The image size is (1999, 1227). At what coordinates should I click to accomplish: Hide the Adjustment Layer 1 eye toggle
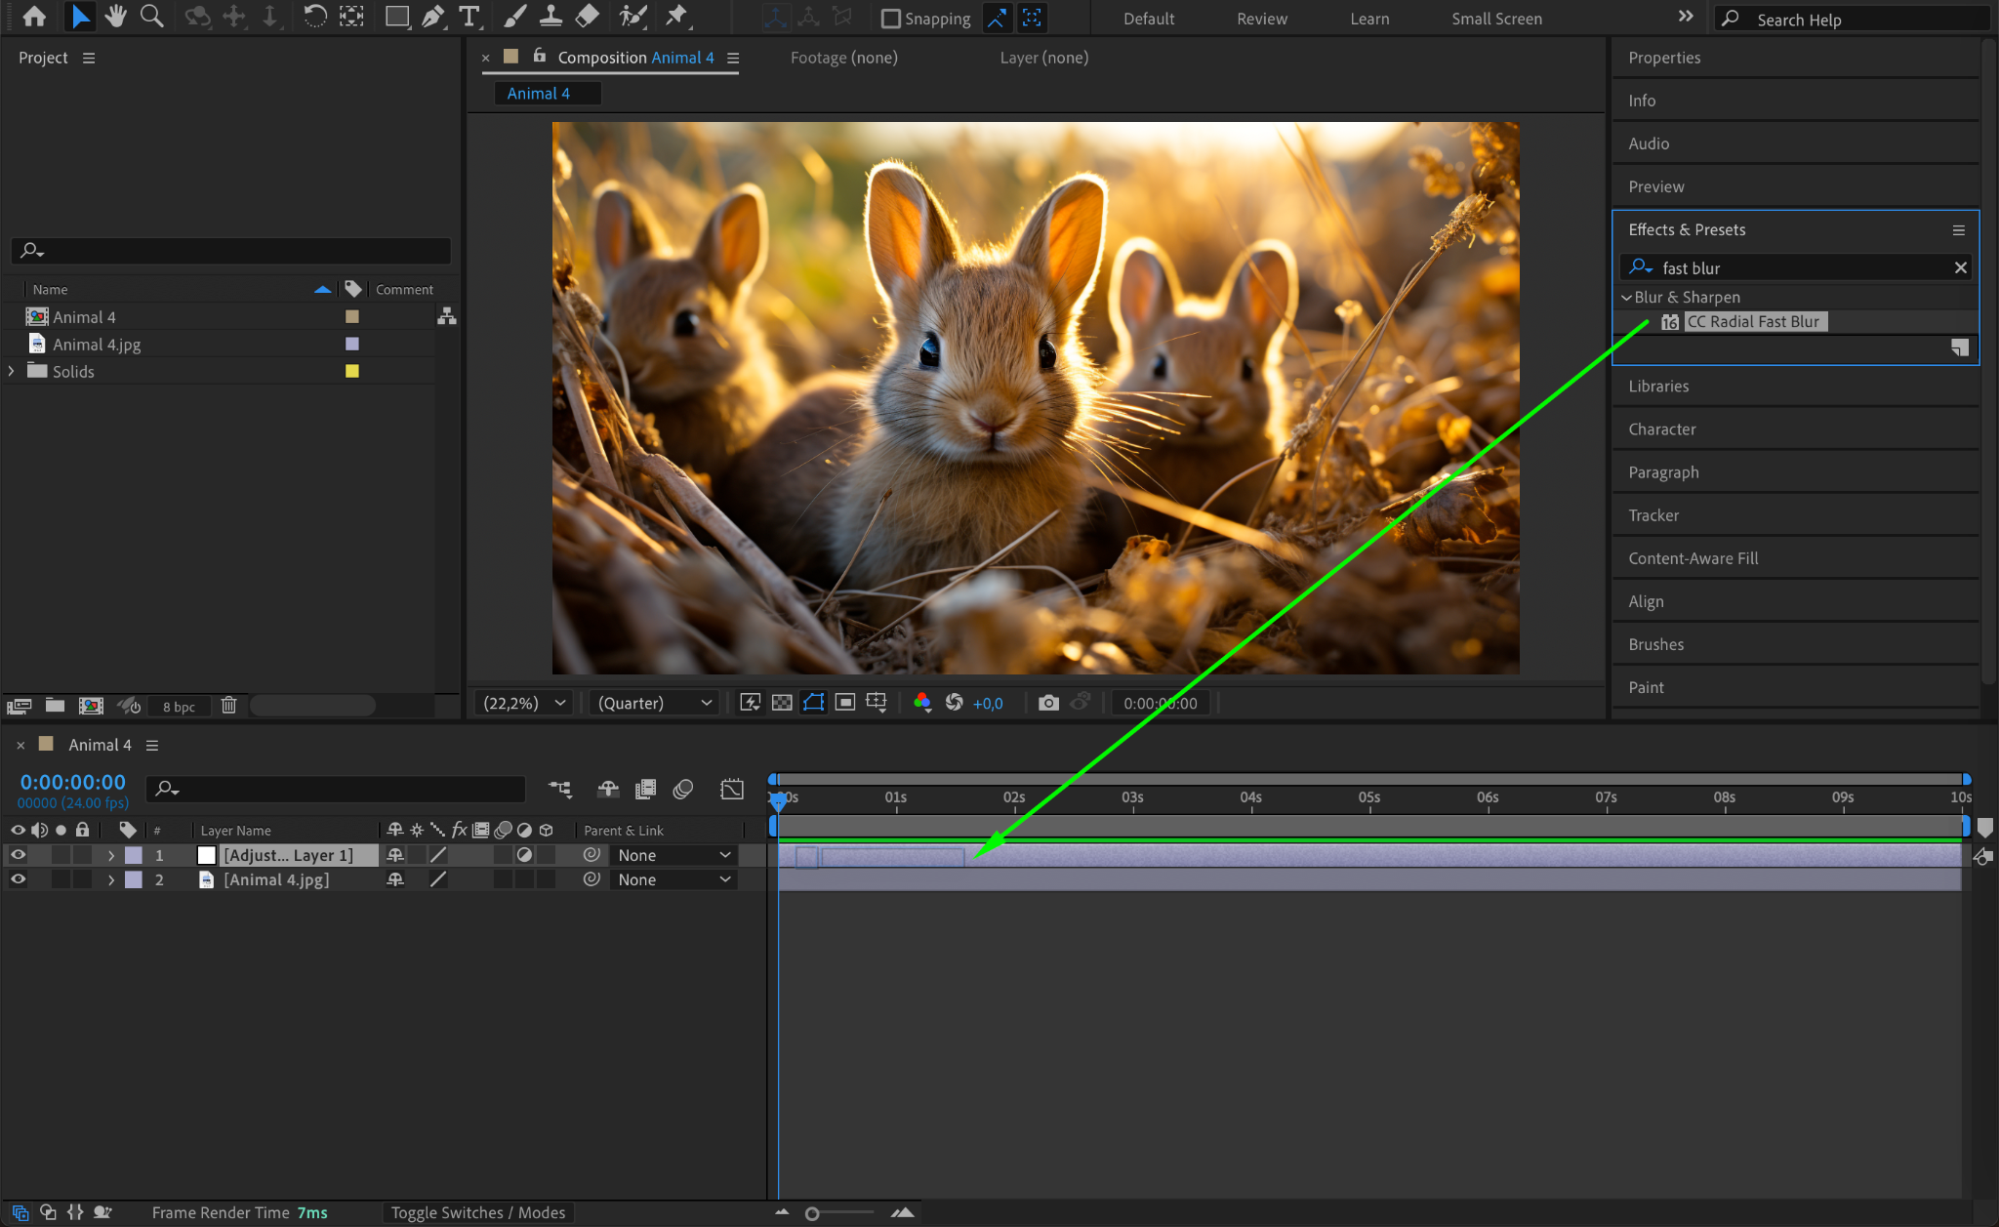coord(18,855)
